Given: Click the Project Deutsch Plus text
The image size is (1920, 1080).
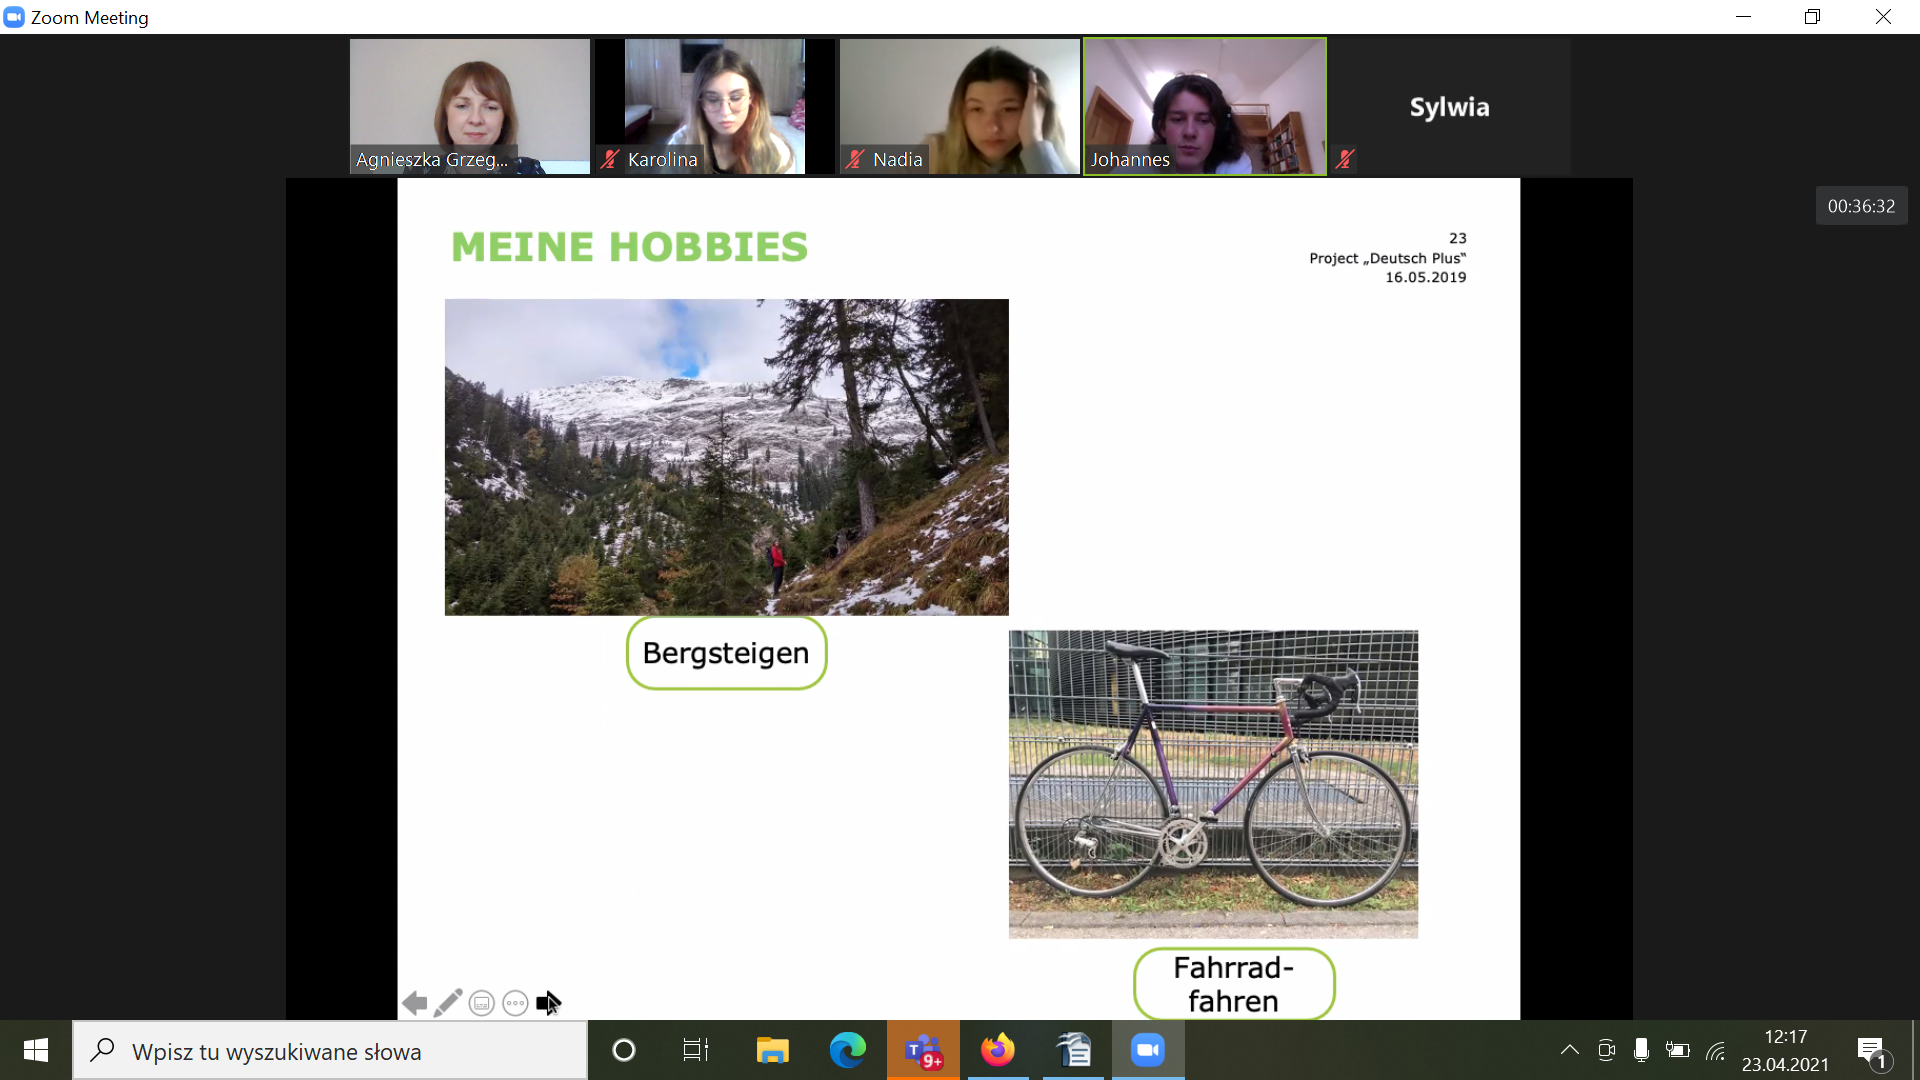Looking at the screenshot, I should pyautogui.click(x=1388, y=258).
